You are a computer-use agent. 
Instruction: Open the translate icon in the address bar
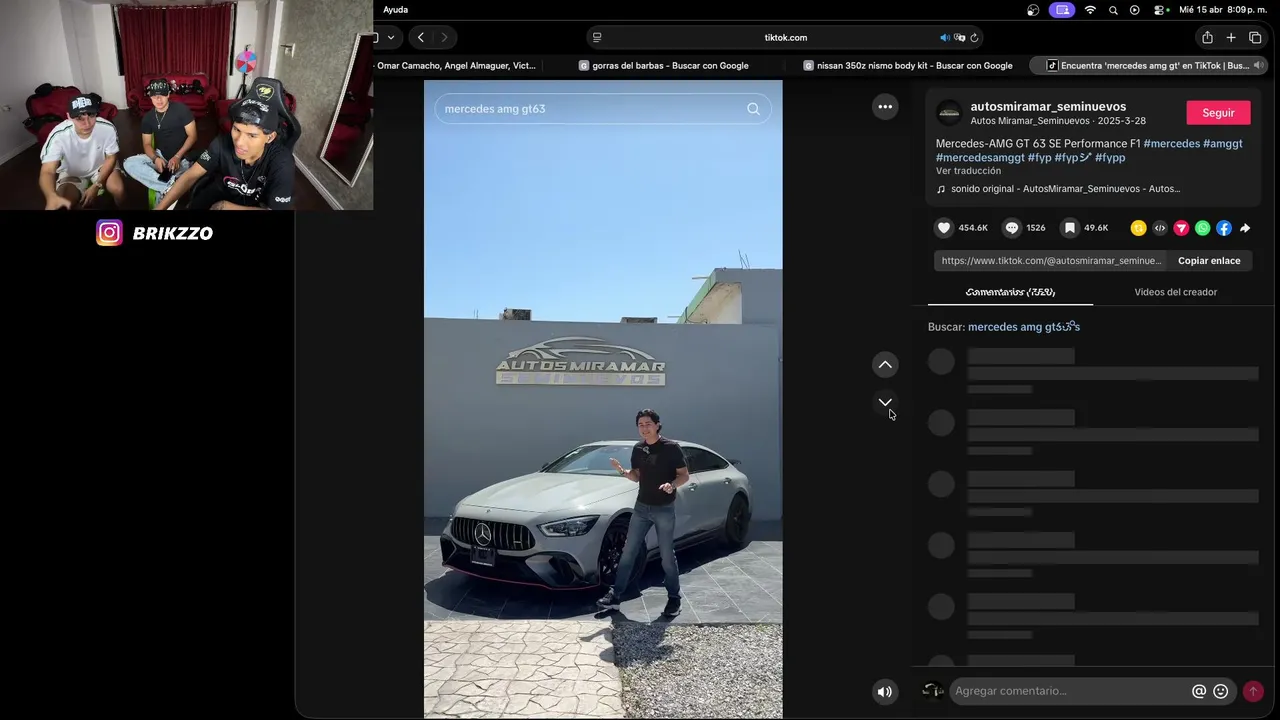tap(960, 38)
